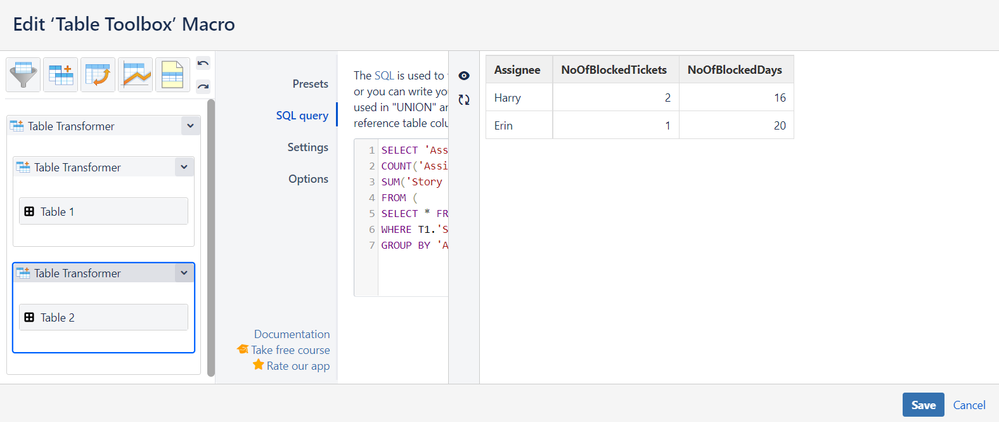Expand the top Table Transformer dropdown

190,126
